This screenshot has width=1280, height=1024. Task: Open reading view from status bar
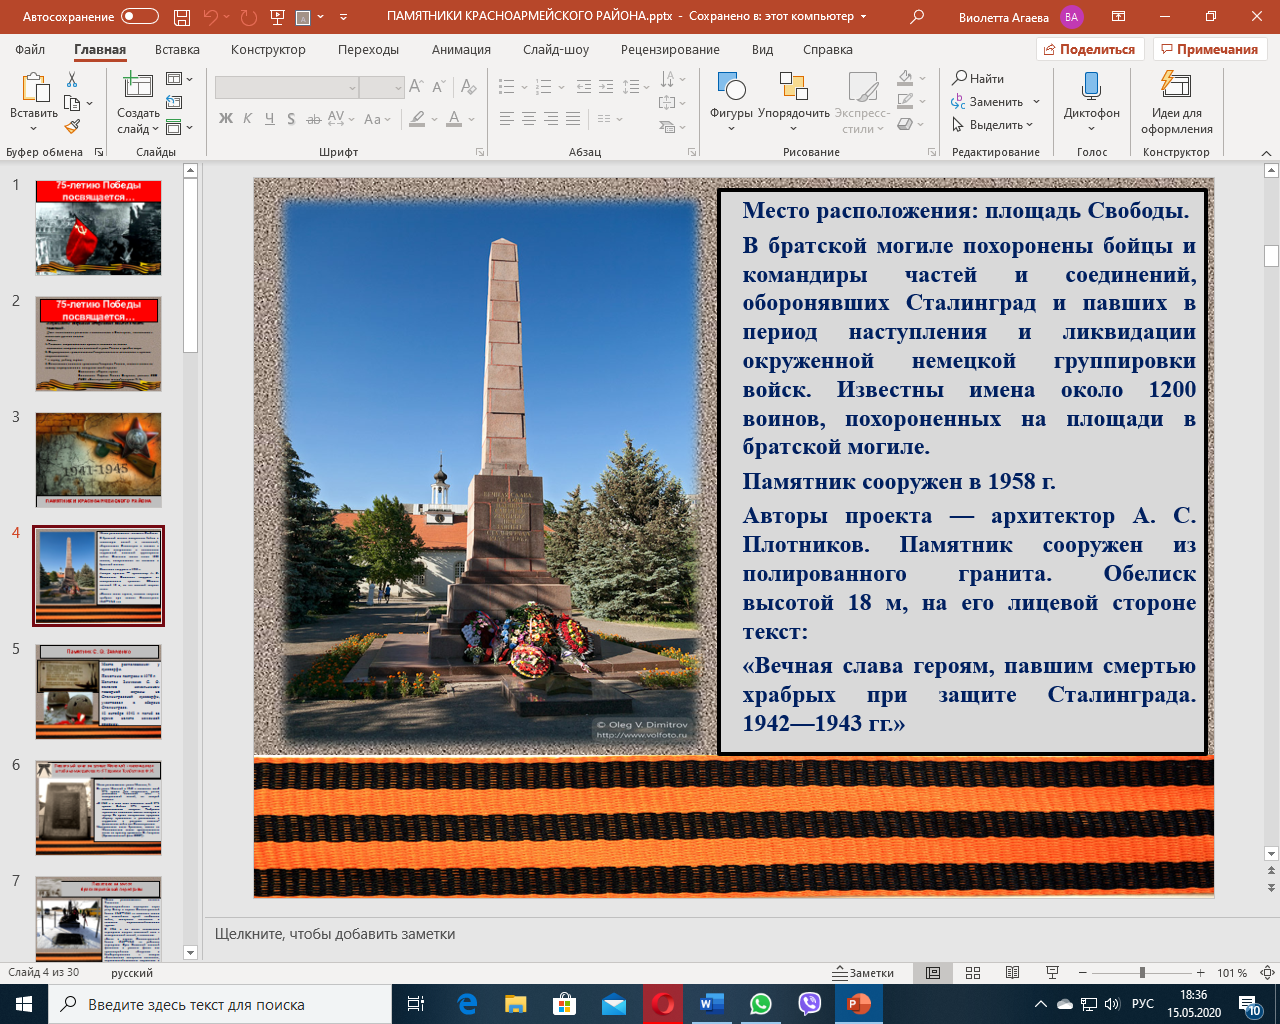tap(1012, 973)
